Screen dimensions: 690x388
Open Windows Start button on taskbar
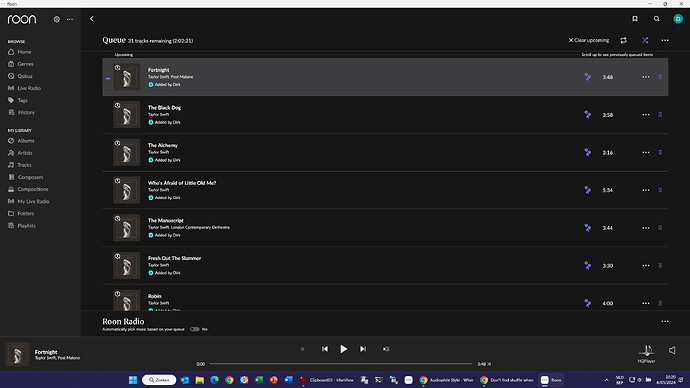pos(132,380)
